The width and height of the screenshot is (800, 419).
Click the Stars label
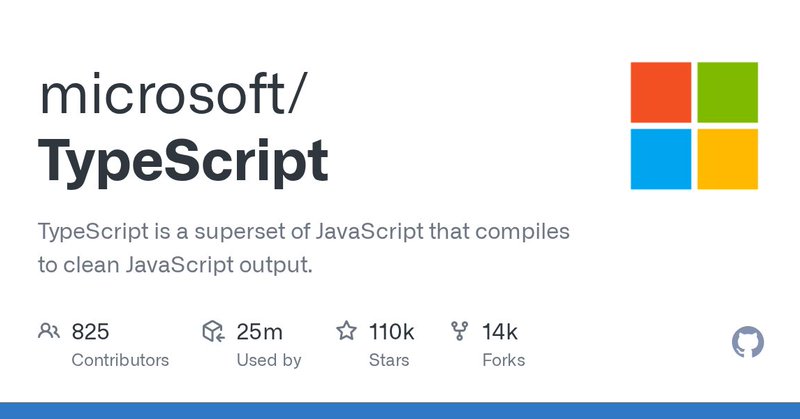click(x=389, y=360)
